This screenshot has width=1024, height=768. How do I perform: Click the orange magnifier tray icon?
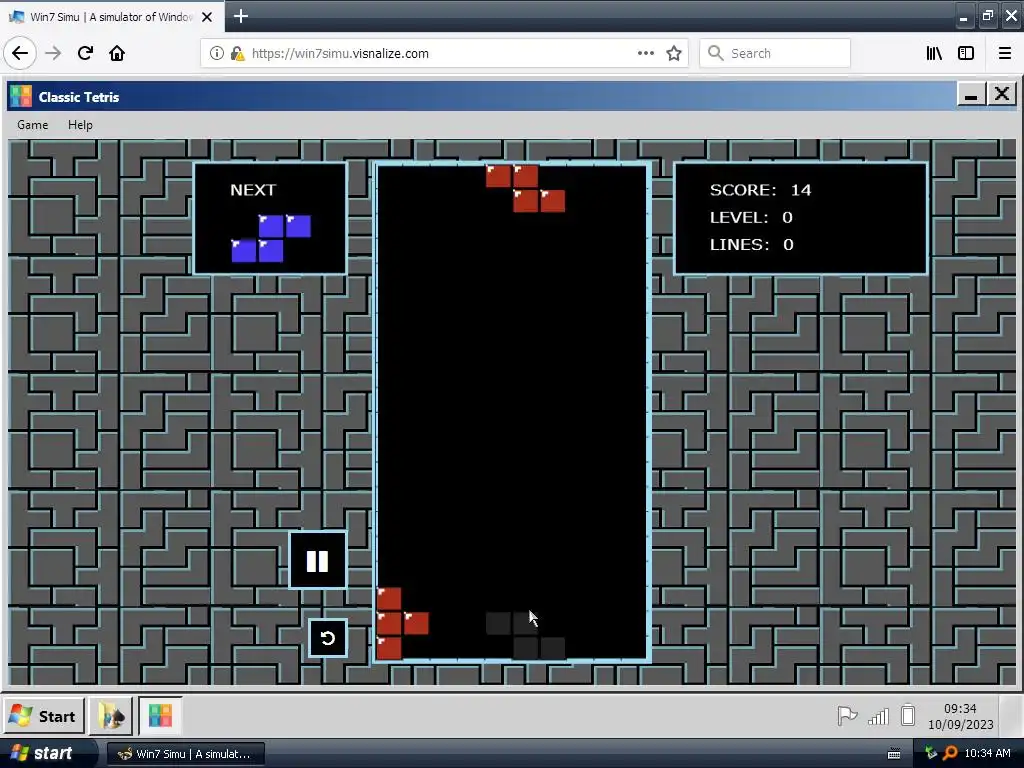(x=950, y=753)
